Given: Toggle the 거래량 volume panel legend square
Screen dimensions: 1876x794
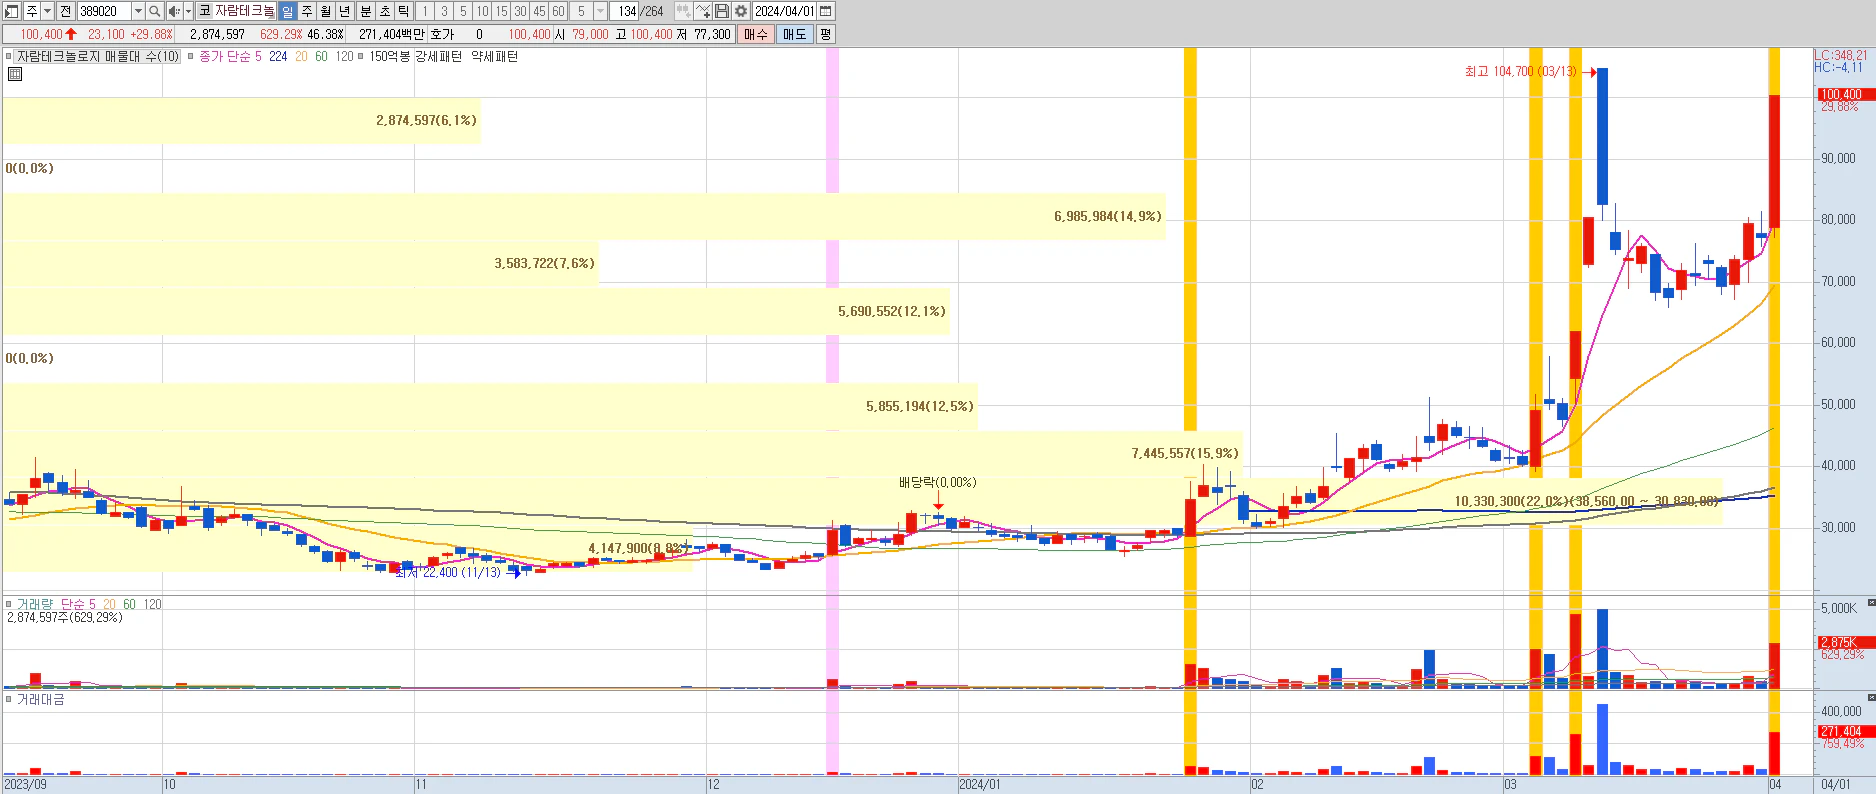Looking at the screenshot, I should [x=9, y=604].
